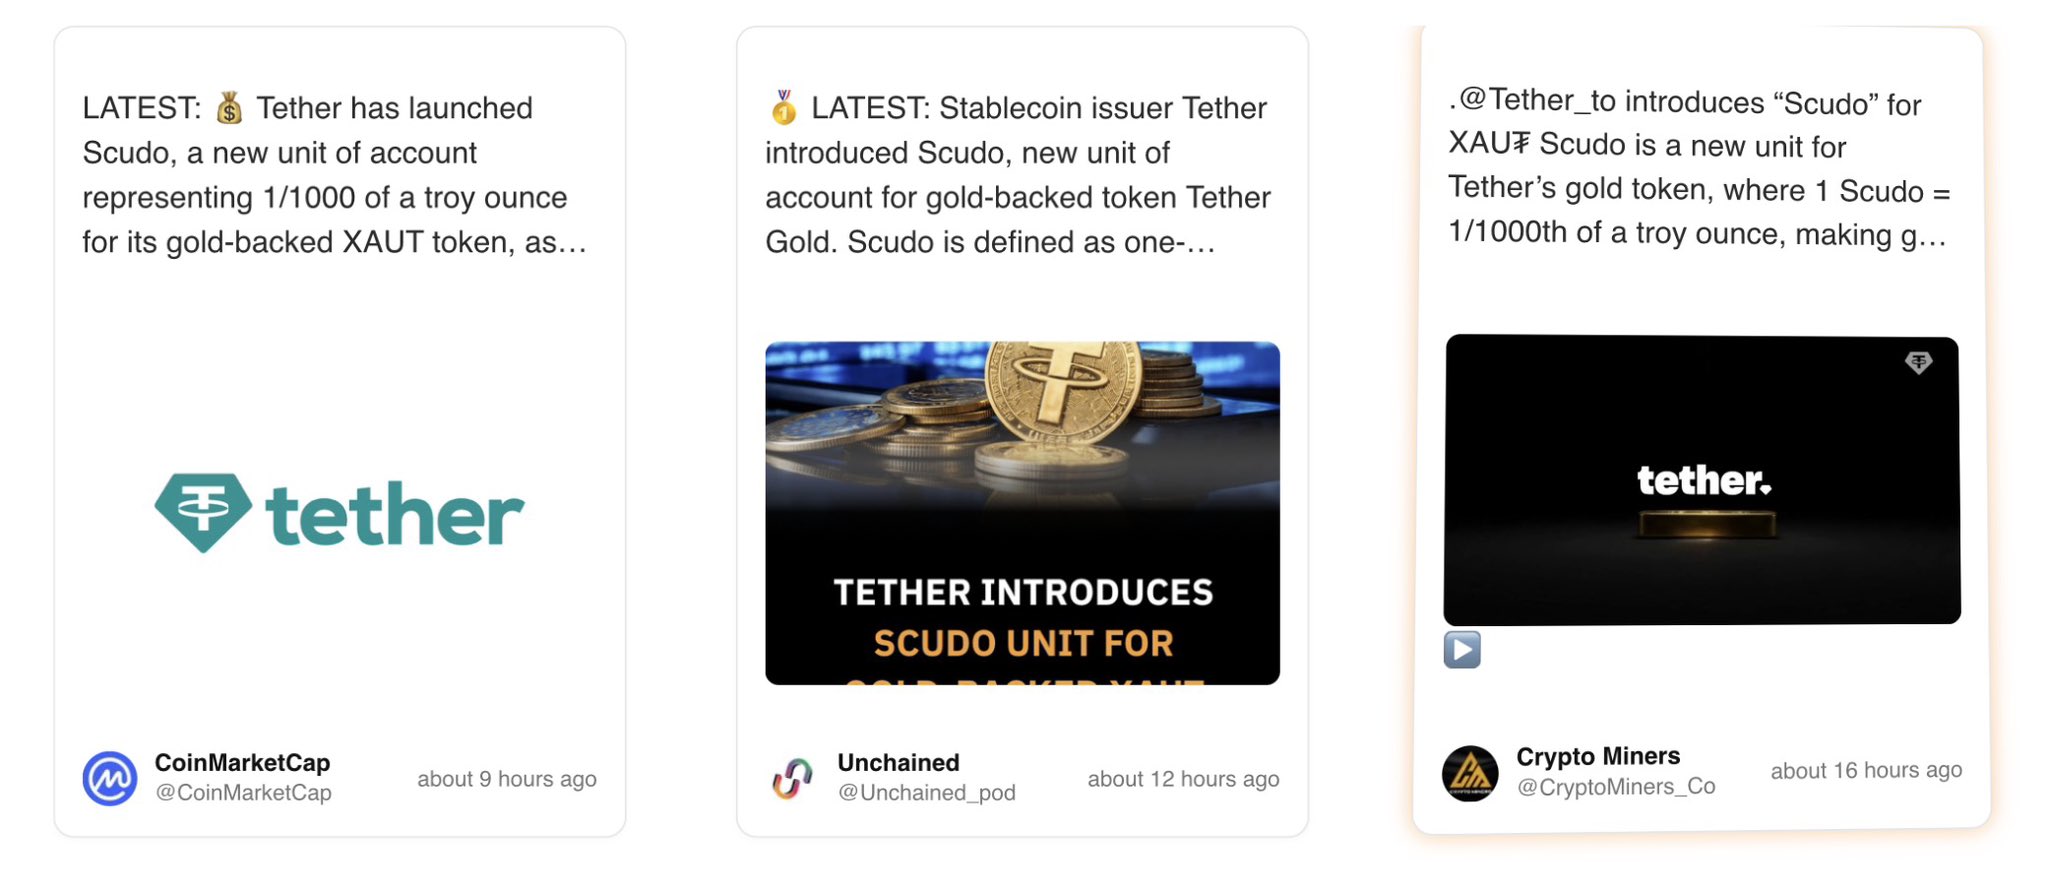Click the teal Tether diamond logo

pos(204,512)
